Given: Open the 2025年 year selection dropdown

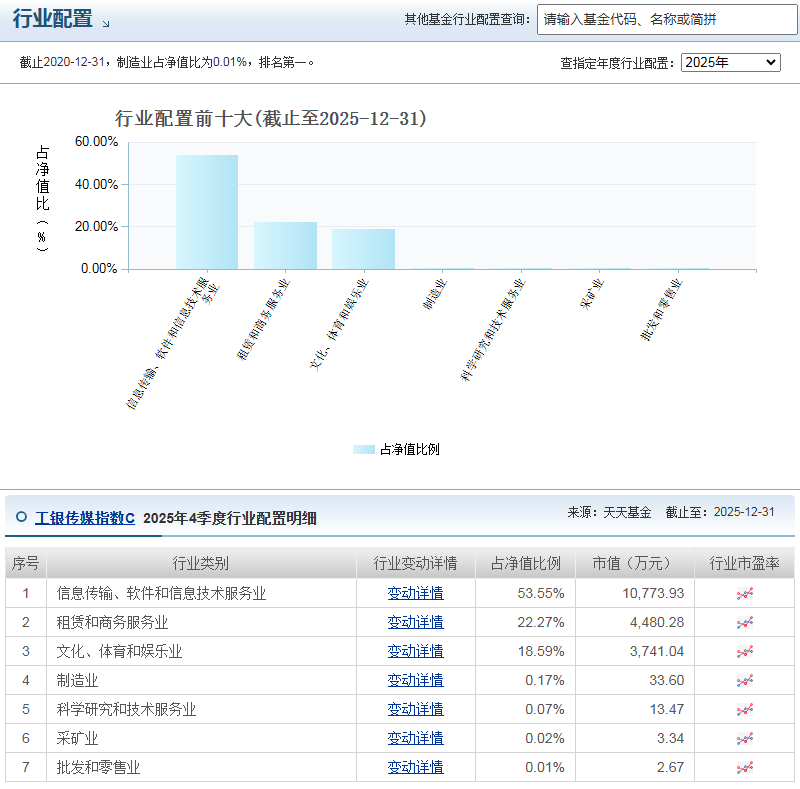Looking at the screenshot, I should pyautogui.click(x=731, y=62).
